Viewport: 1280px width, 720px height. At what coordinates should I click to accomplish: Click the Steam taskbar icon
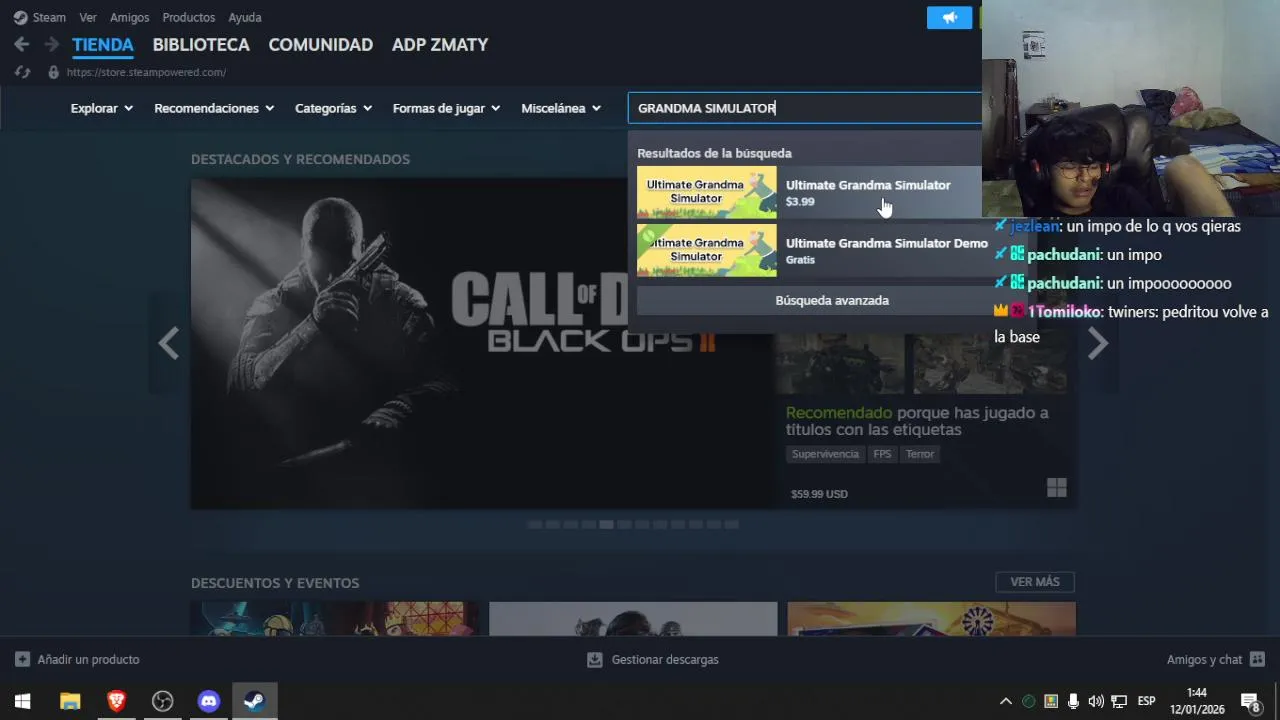click(x=254, y=701)
